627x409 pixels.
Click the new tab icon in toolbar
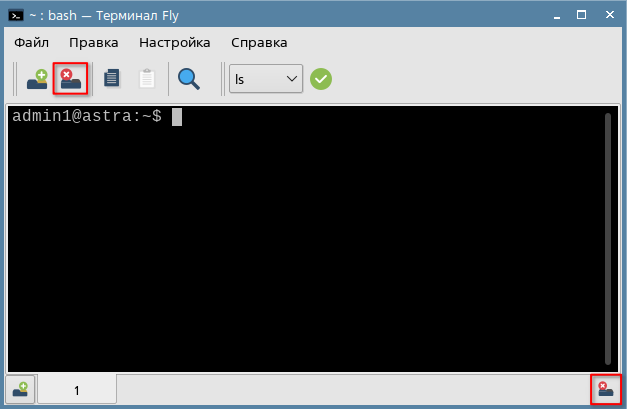pos(37,79)
